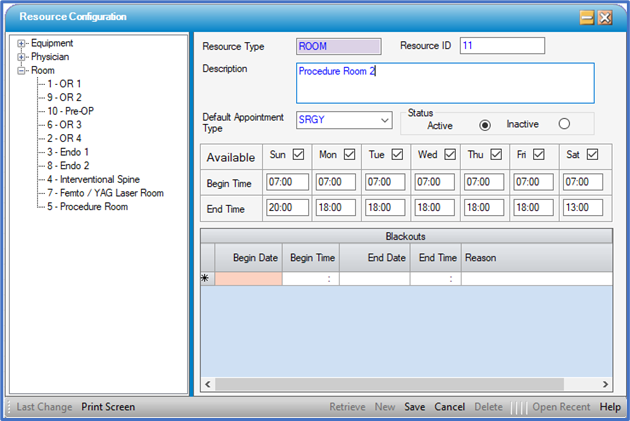Screen dimensions: 630x421
Task: Toggle the Wed availability checkbox
Action: pos(449,155)
